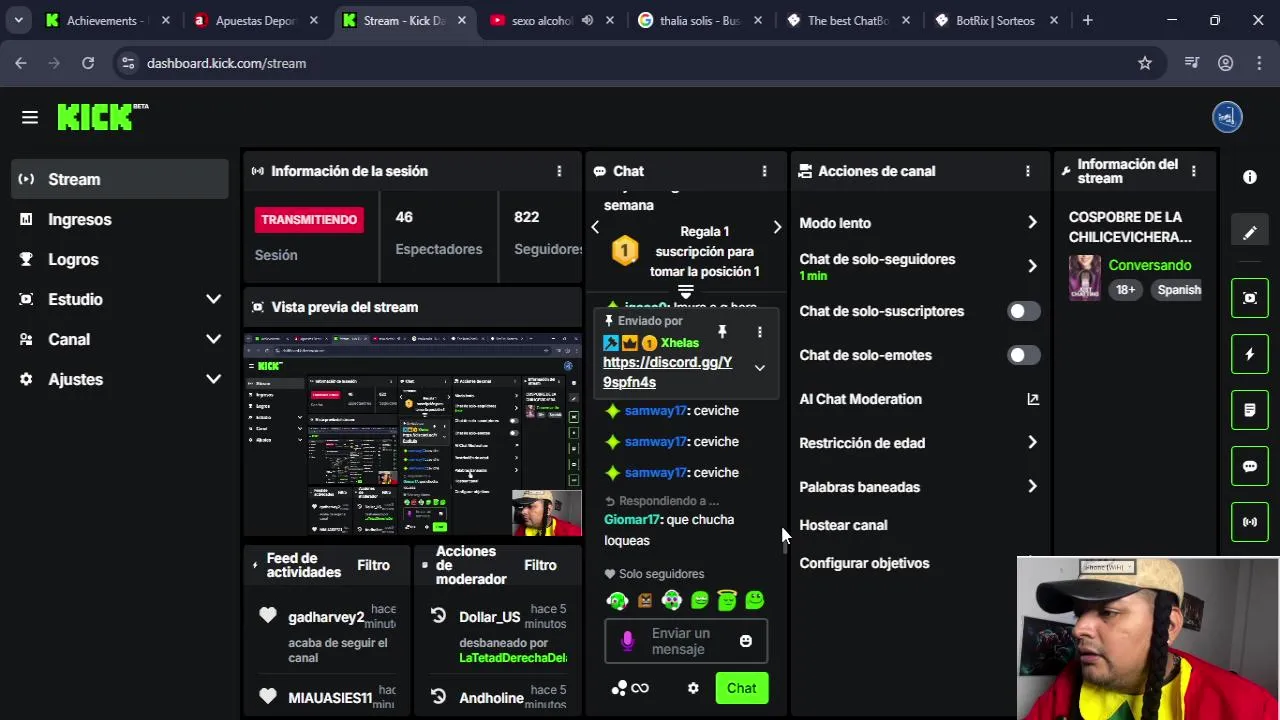Viewport: 1280px width, 720px height.
Task: Open Palabras baneadas arrow
Action: click(x=1032, y=487)
